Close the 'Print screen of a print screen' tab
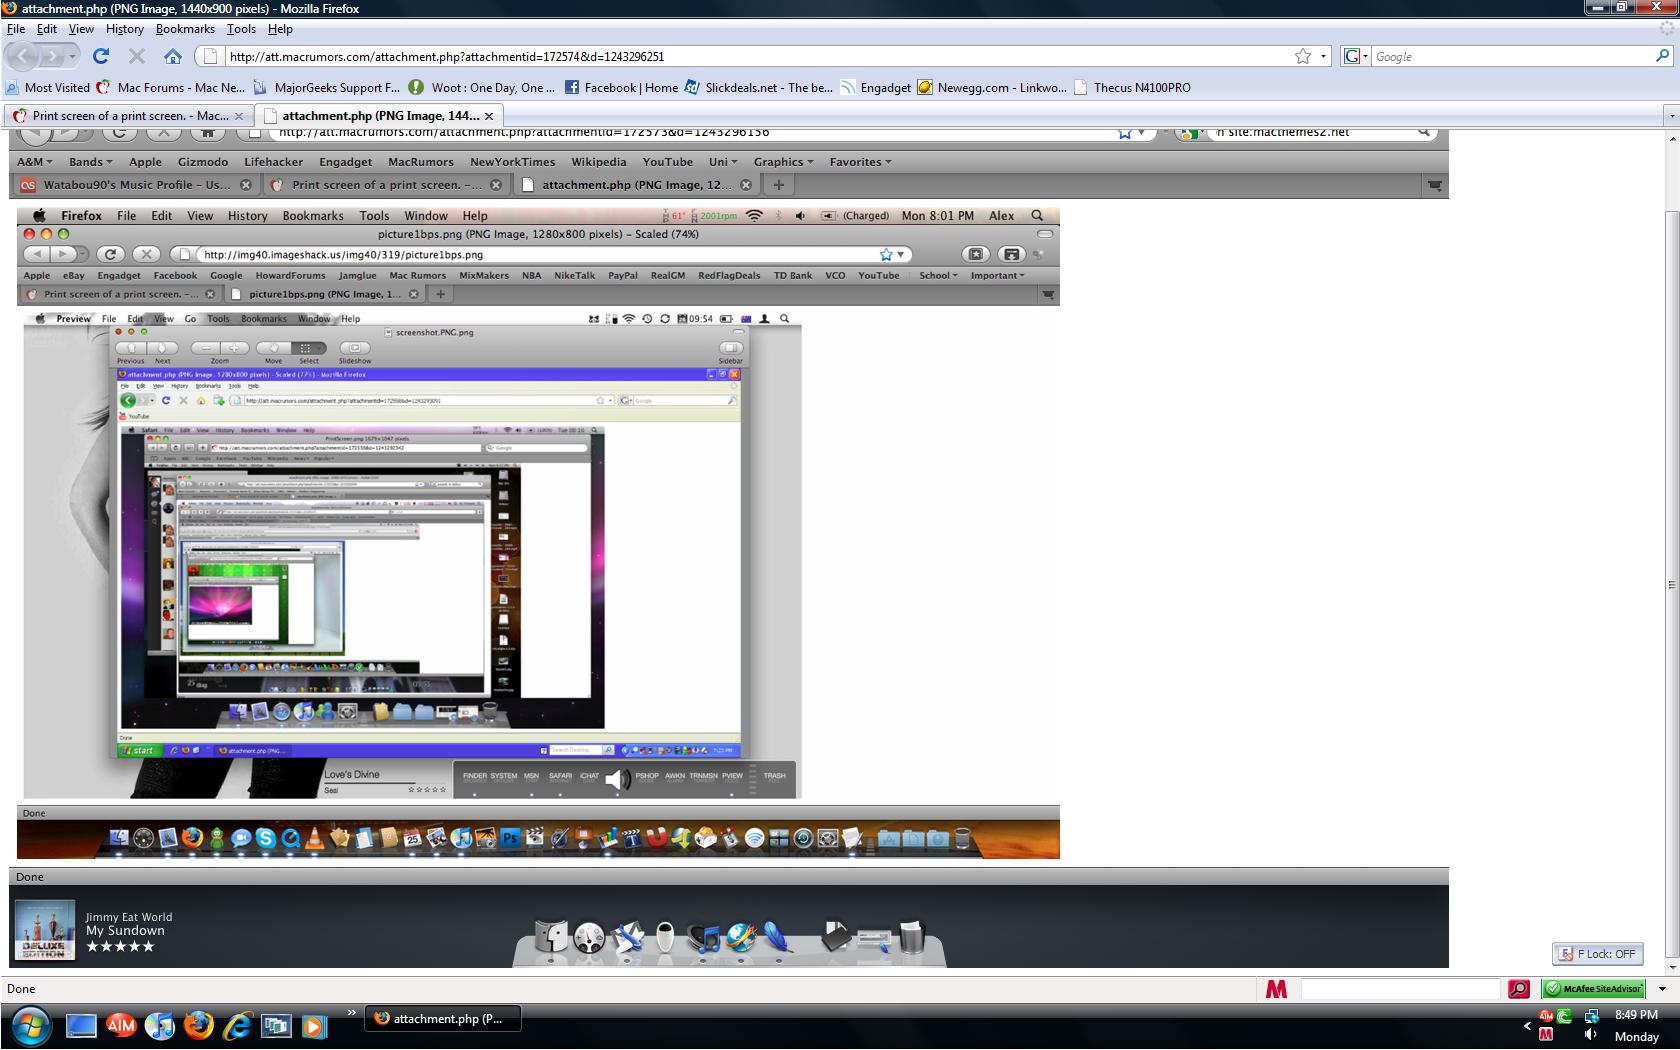The height and width of the screenshot is (1050, 1680). (238, 116)
